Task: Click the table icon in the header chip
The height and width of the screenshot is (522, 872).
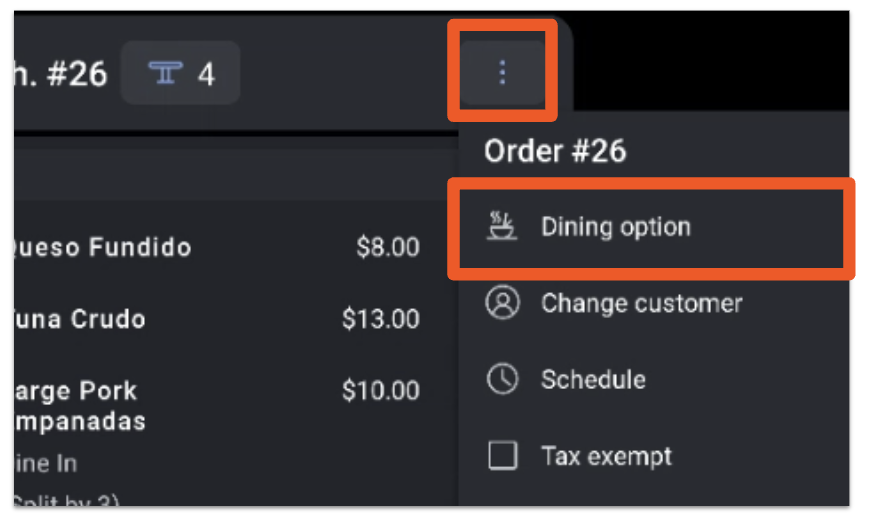Action: [x=165, y=73]
